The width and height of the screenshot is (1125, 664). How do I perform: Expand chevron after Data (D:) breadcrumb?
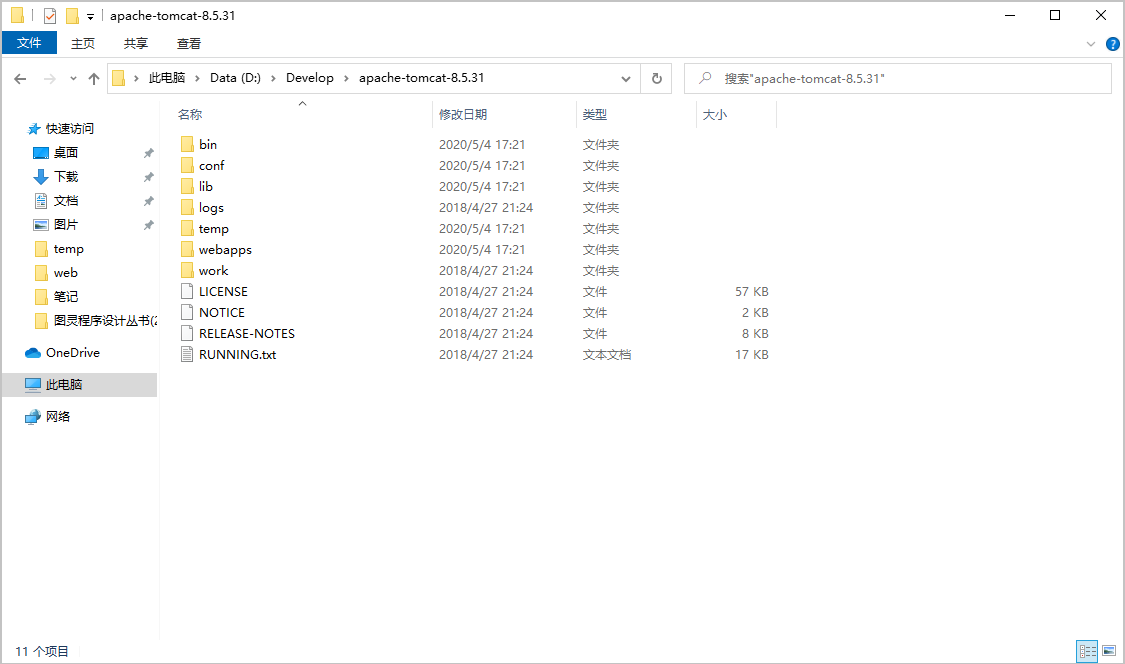click(x=273, y=78)
